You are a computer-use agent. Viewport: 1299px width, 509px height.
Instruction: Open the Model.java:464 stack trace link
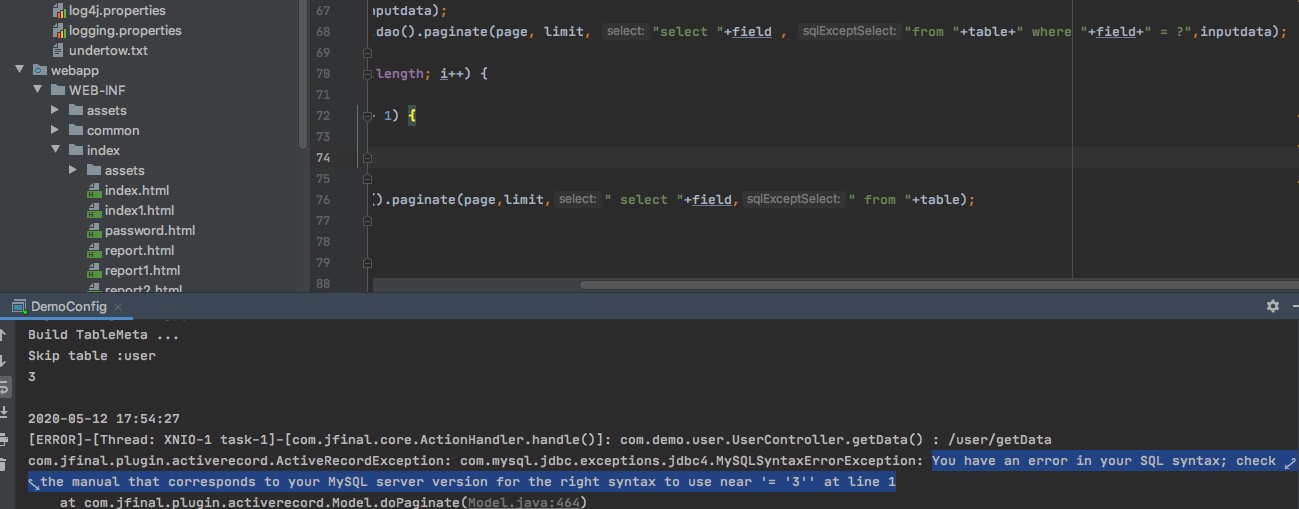pos(525,502)
